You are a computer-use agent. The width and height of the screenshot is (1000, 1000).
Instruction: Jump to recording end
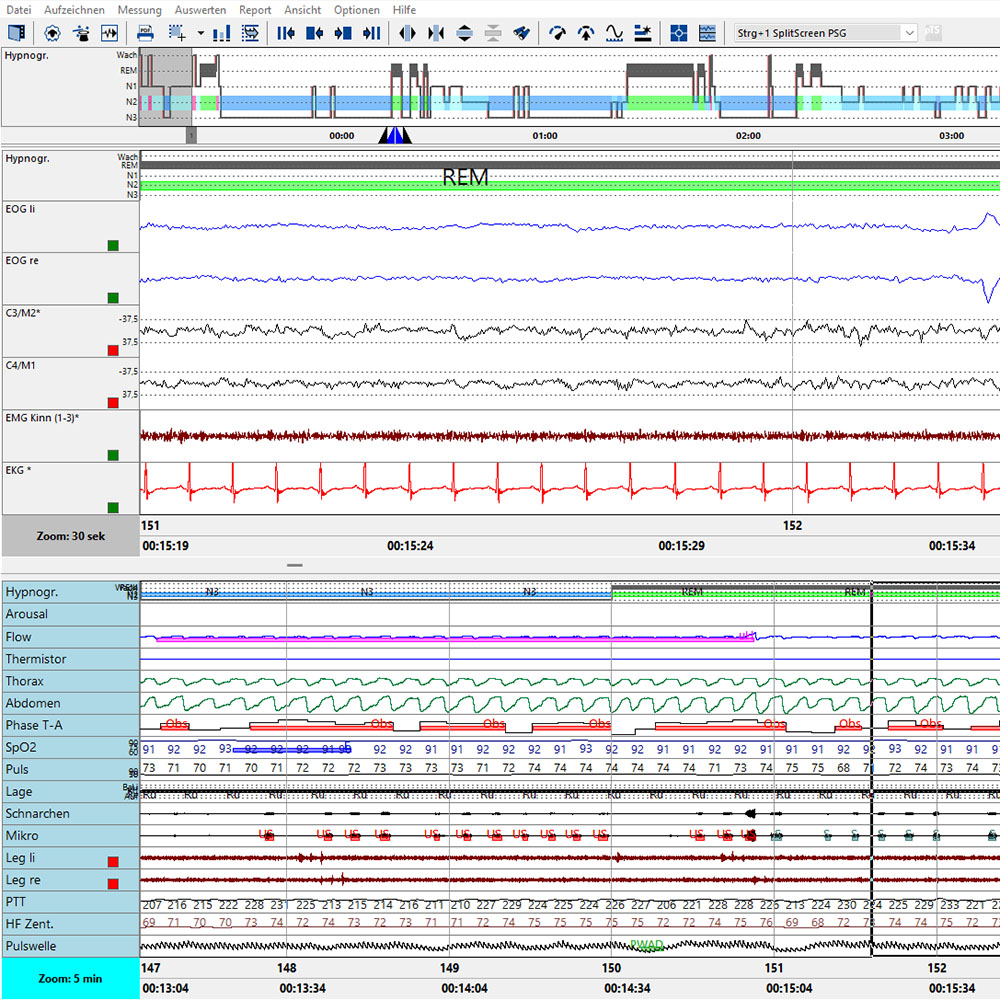372,33
